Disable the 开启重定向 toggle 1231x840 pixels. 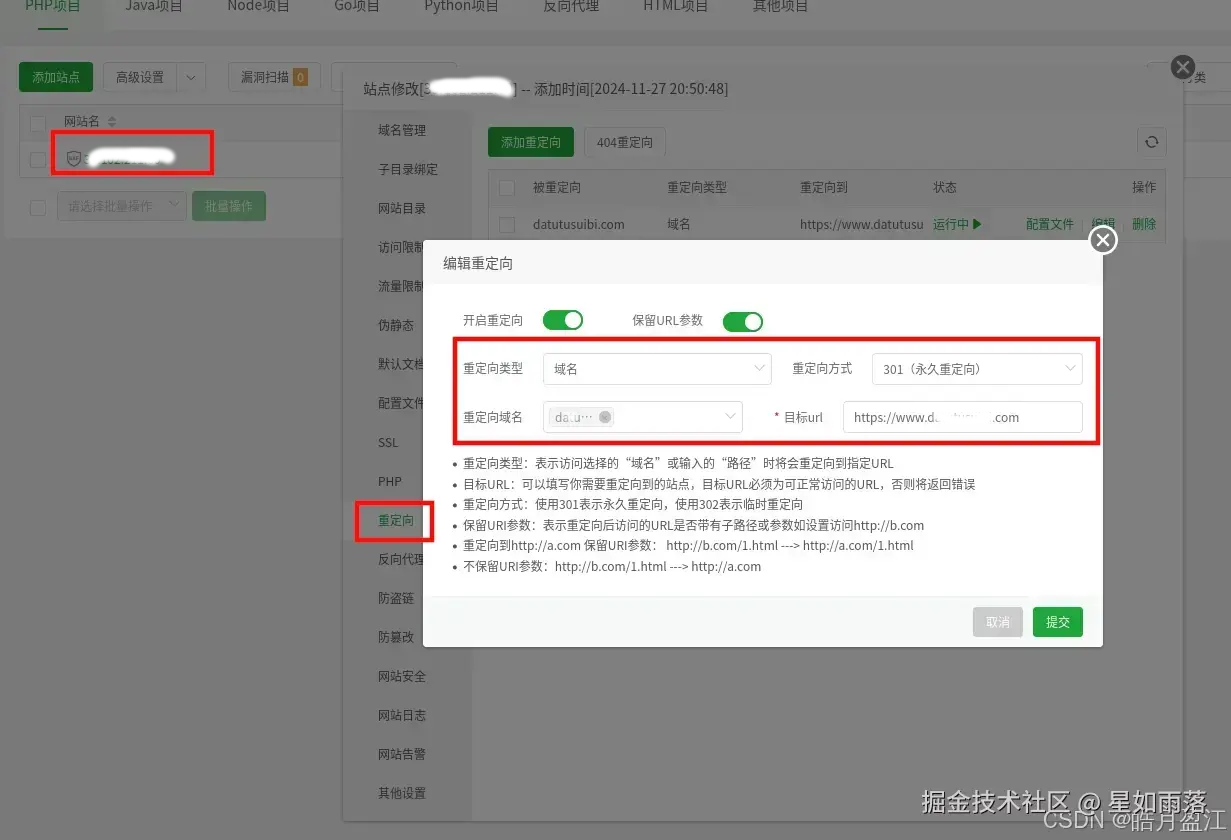coord(563,320)
